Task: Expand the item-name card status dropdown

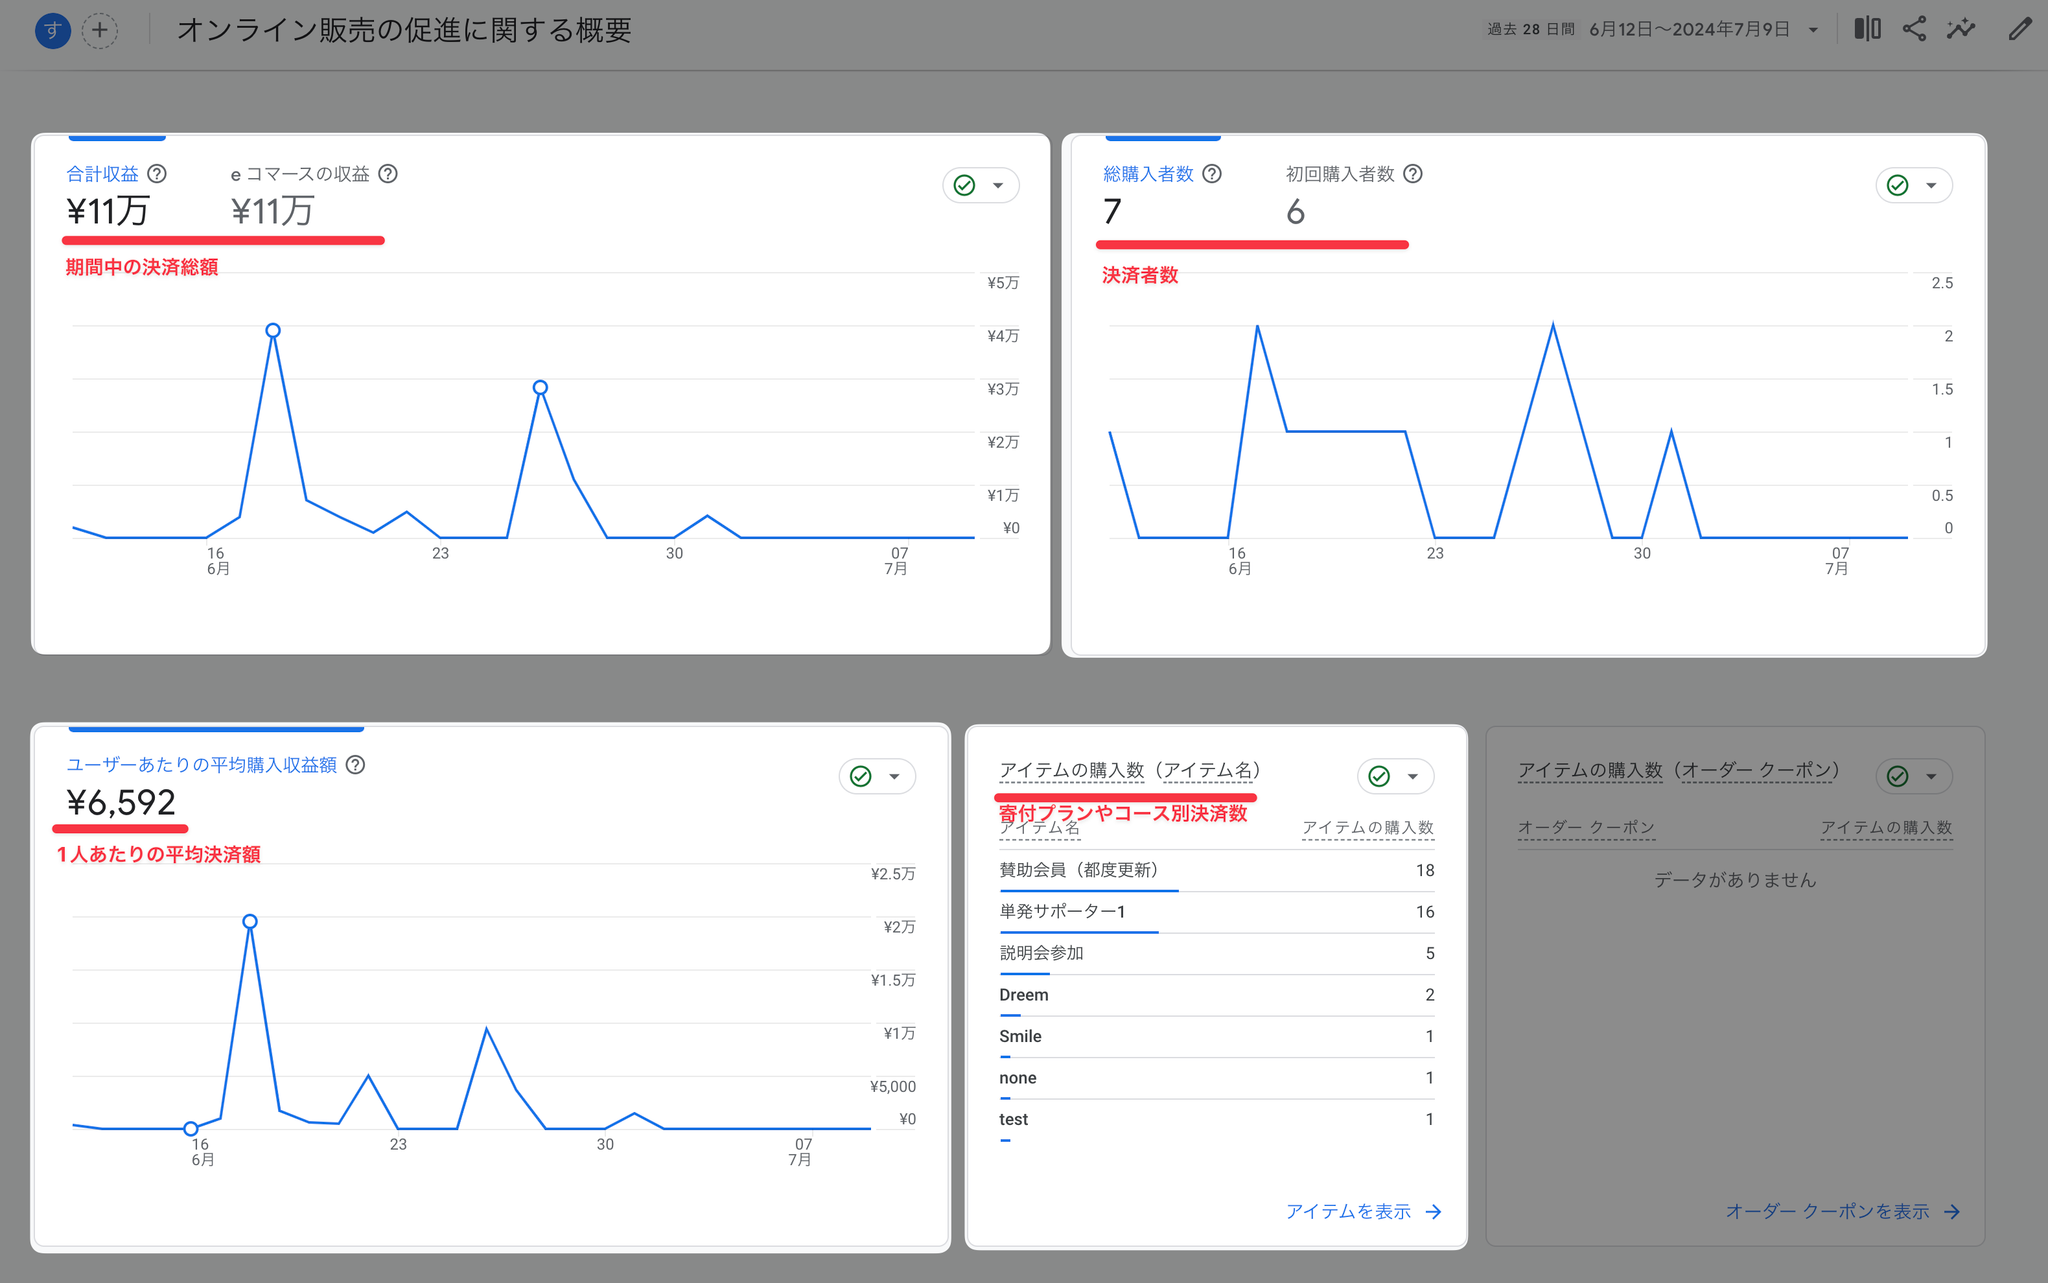Action: coord(1396,776)
